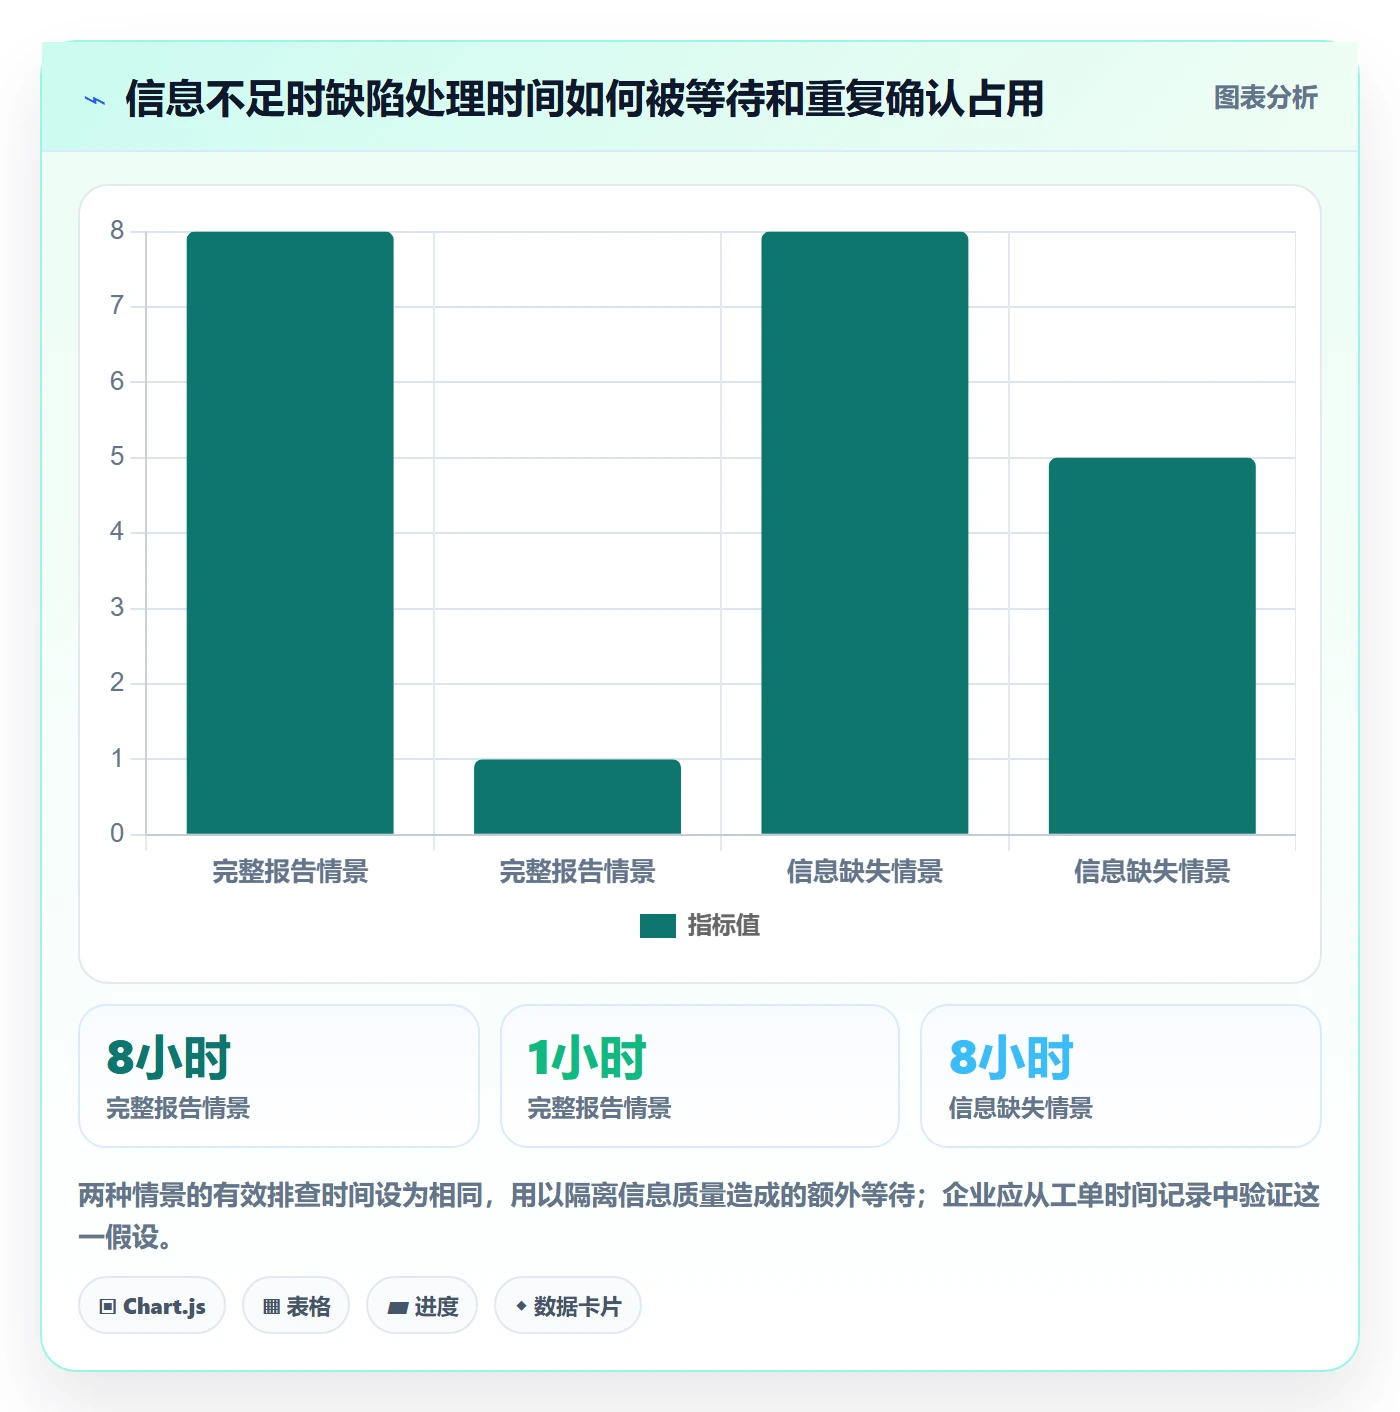Screen dimensions: 1400x1412
Task: Click y-axis label 8
Action: [117, 231]
